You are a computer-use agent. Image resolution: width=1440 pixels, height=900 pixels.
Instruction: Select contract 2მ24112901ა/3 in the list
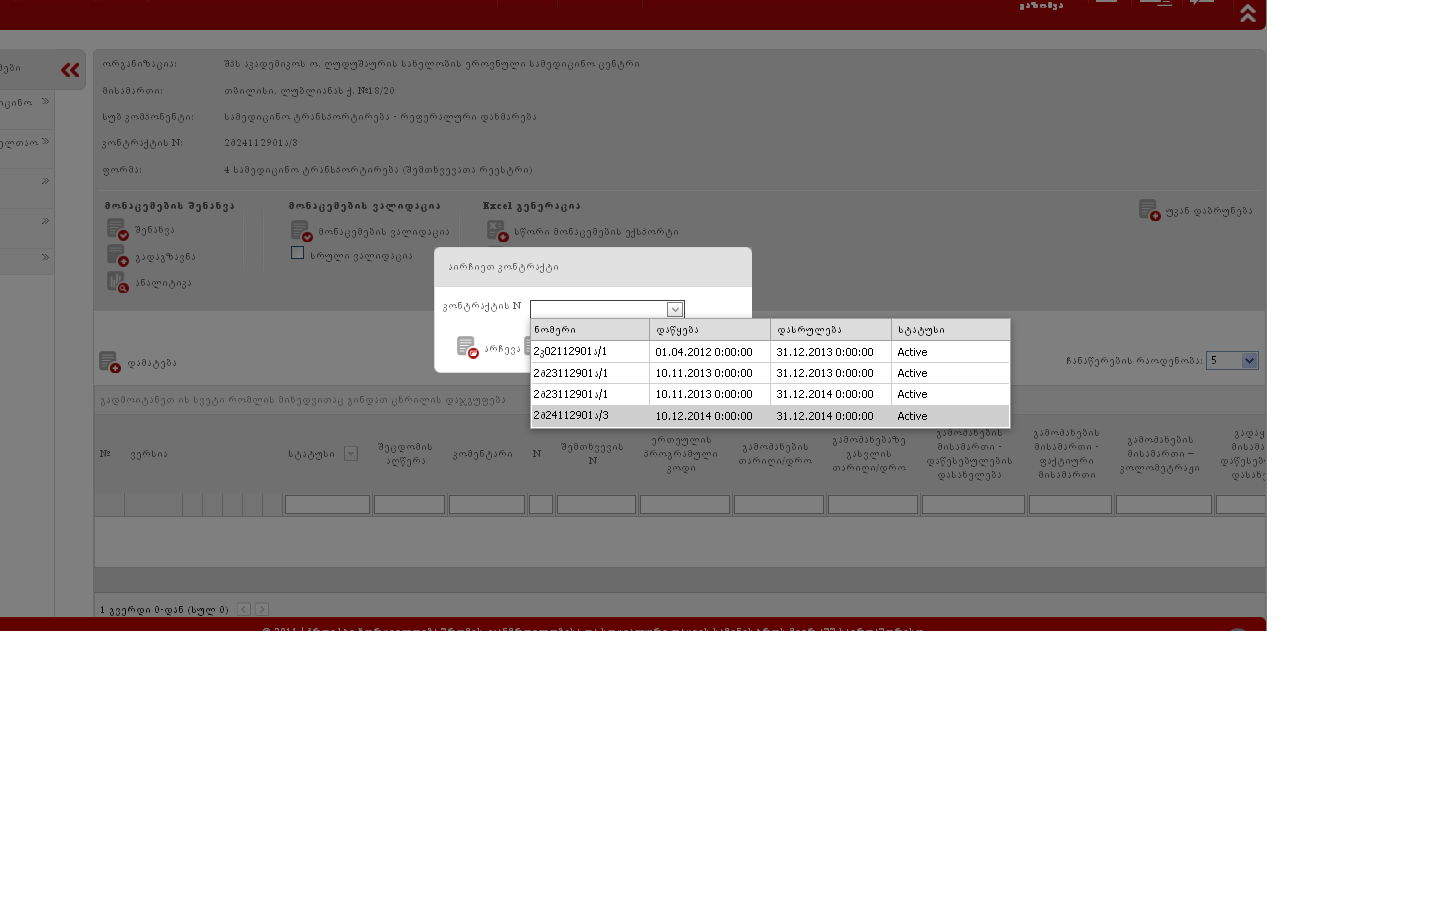pos(590,416)
